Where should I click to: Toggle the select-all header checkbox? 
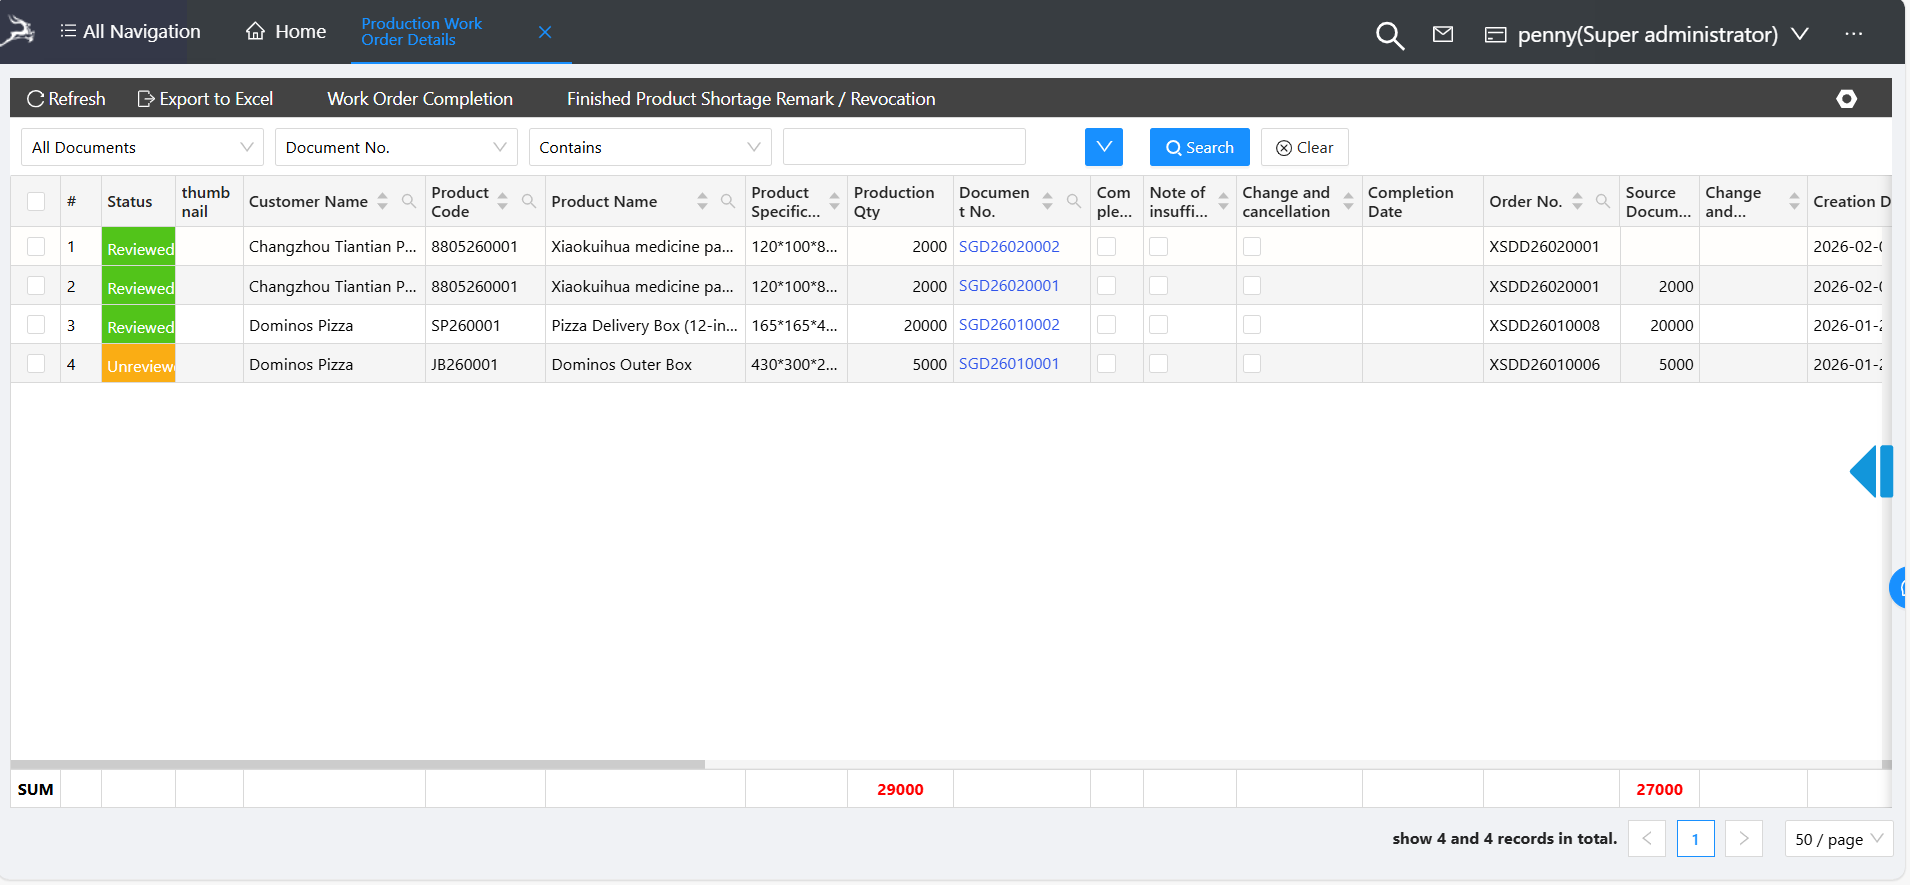click(x=36, y=201)
